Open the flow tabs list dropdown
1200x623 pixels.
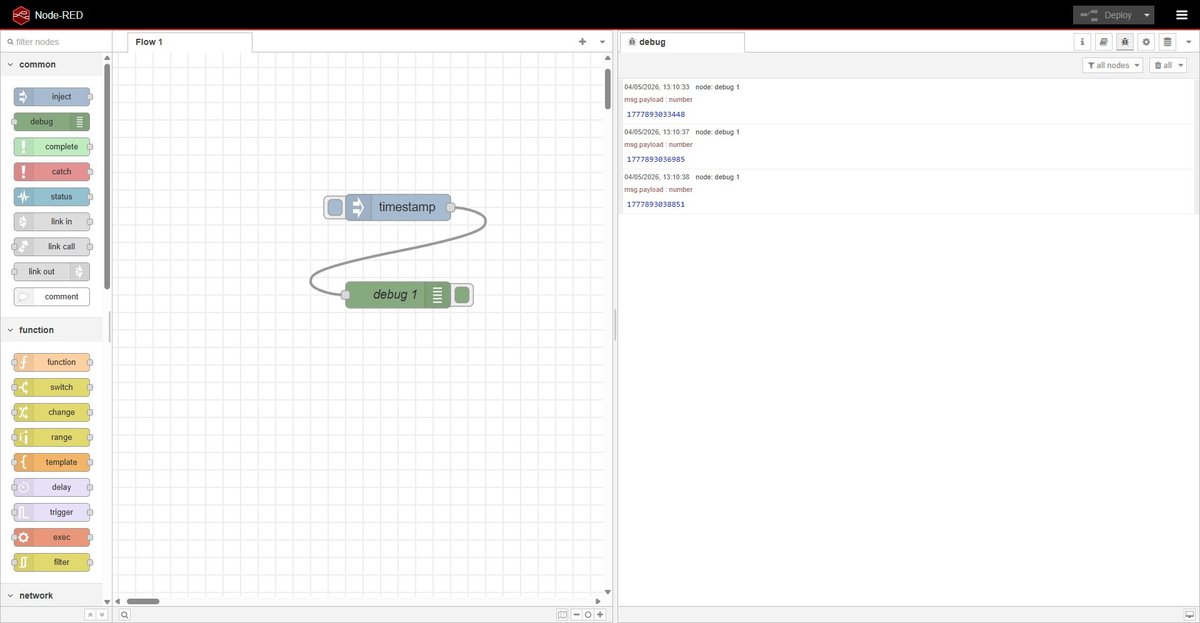coord(602,42)
